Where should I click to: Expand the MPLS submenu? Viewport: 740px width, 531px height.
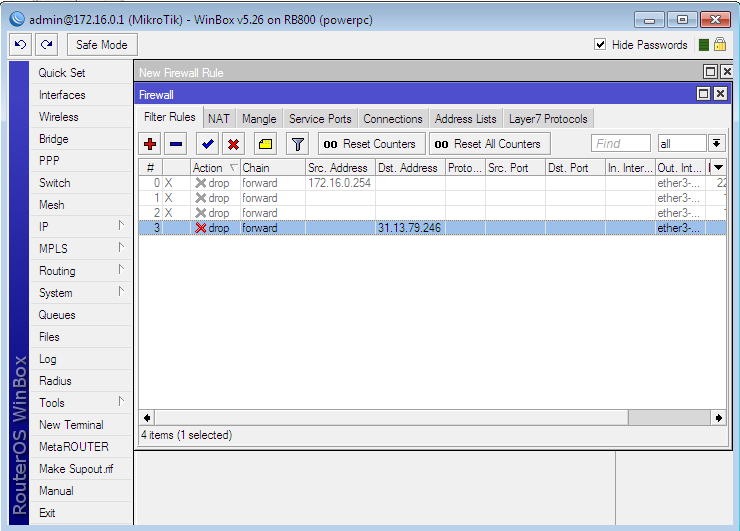coord(121,247)
